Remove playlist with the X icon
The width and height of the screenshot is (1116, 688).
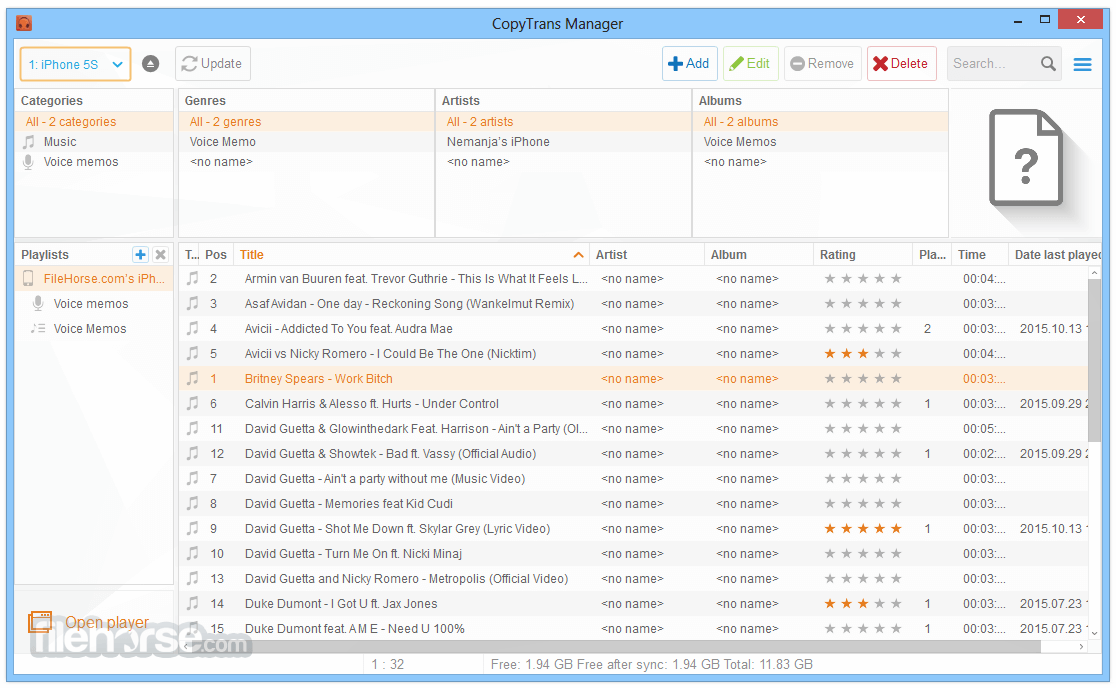(161, 255)
